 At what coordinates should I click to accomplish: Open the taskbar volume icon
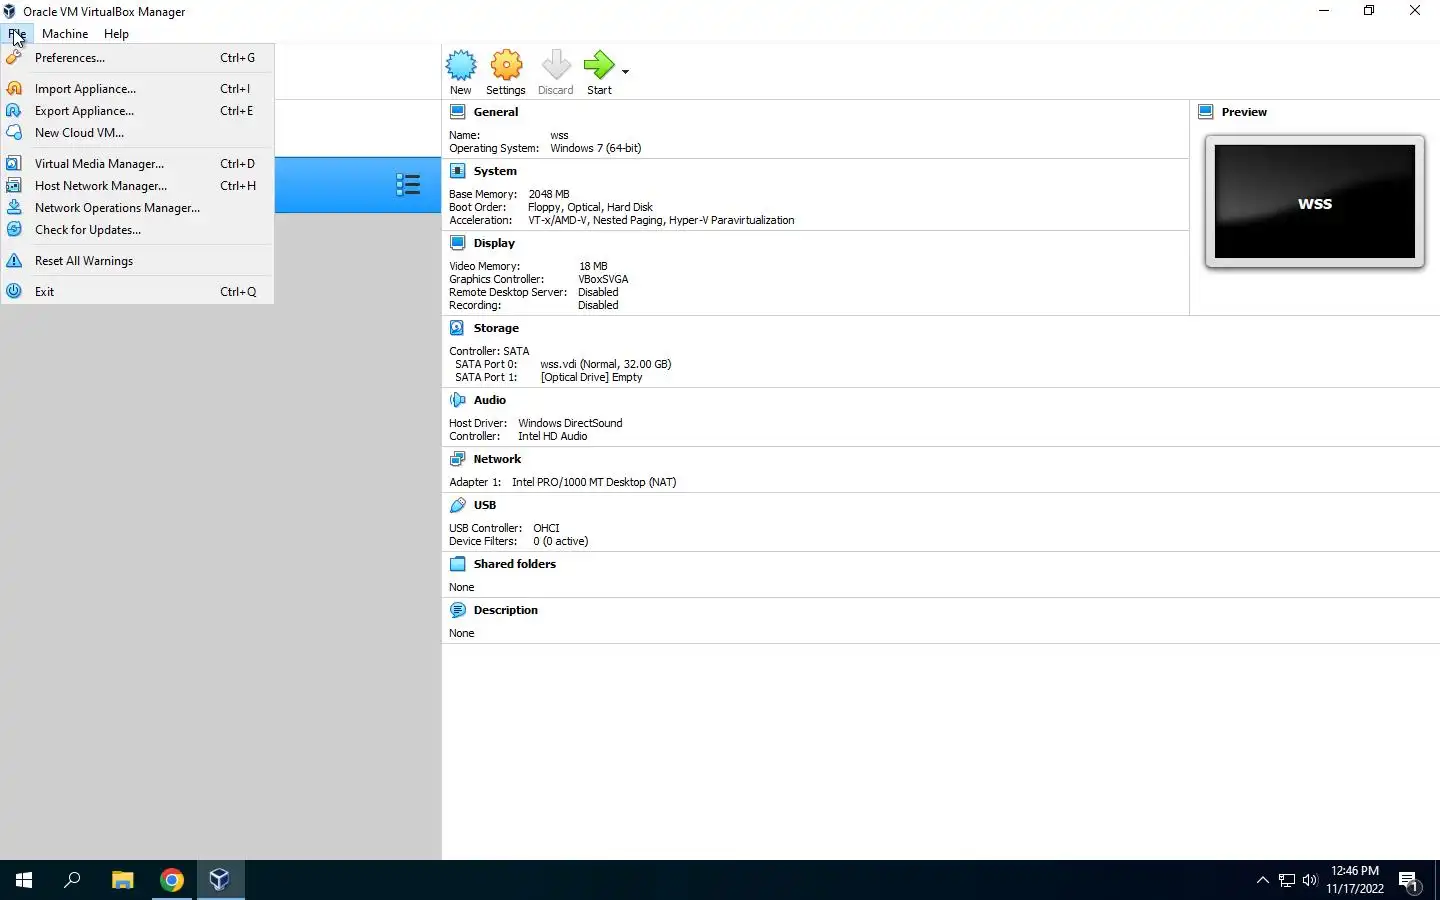pyautogui.click(x=1310, y=880)
